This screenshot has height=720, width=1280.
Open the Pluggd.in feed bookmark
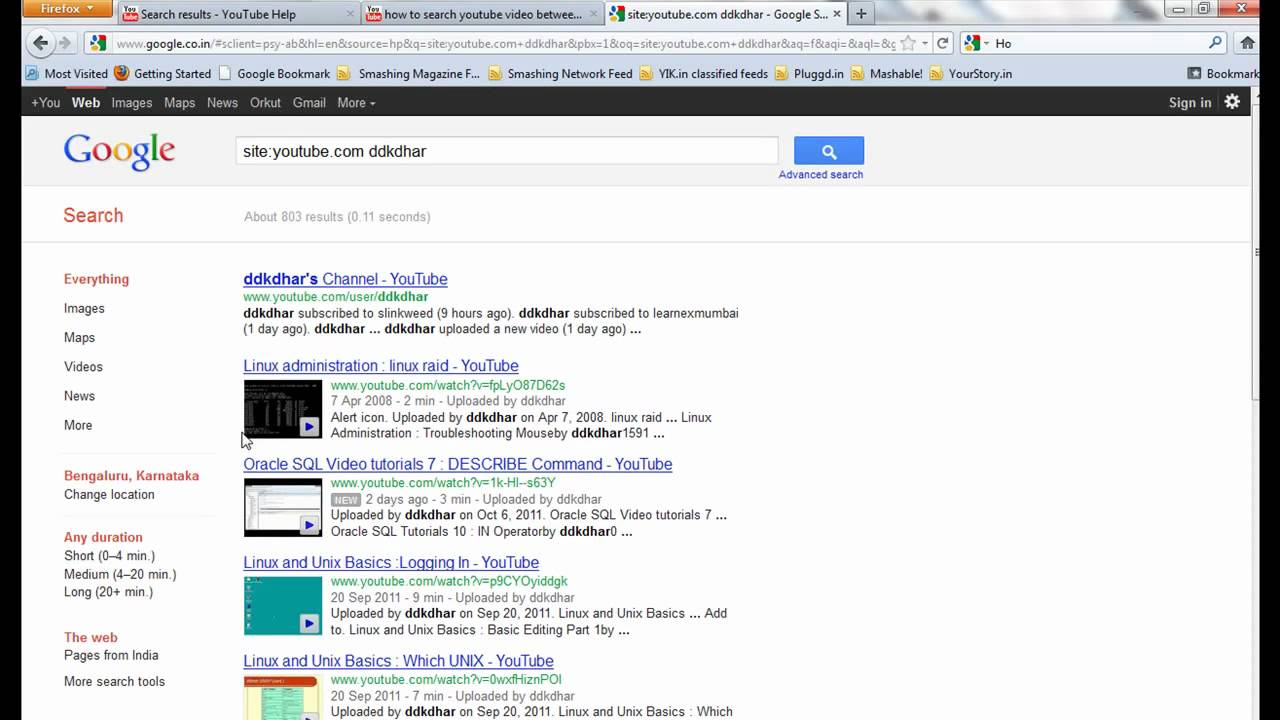click(x=808, y=73)
